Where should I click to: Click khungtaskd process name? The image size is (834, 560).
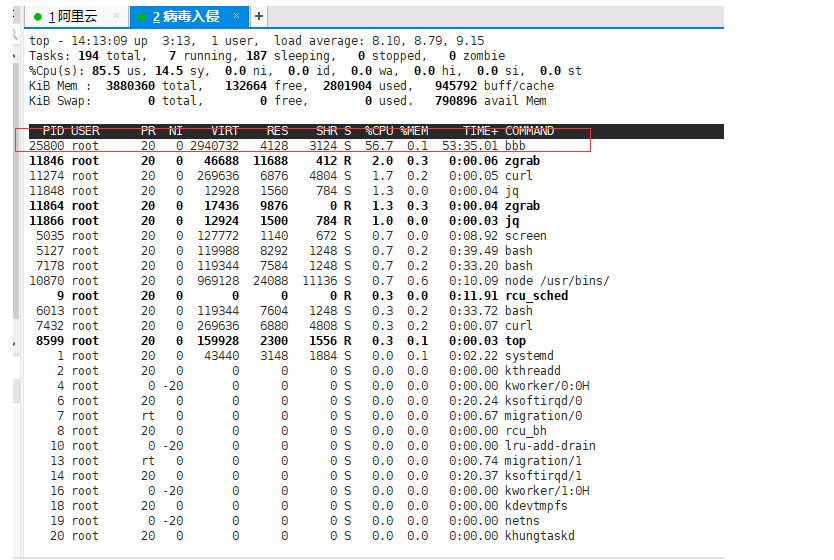tap(539, 536)
